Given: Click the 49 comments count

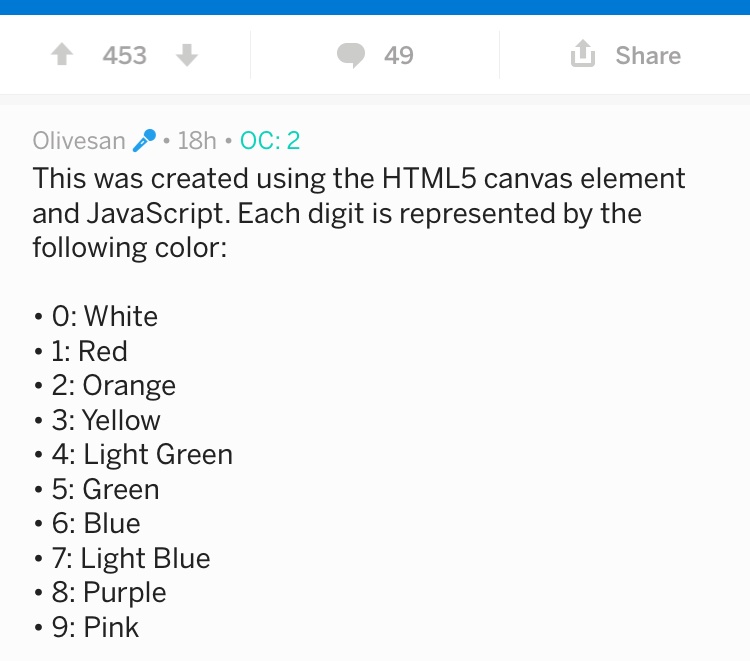Looking at the screenshot, I should 398,55.
